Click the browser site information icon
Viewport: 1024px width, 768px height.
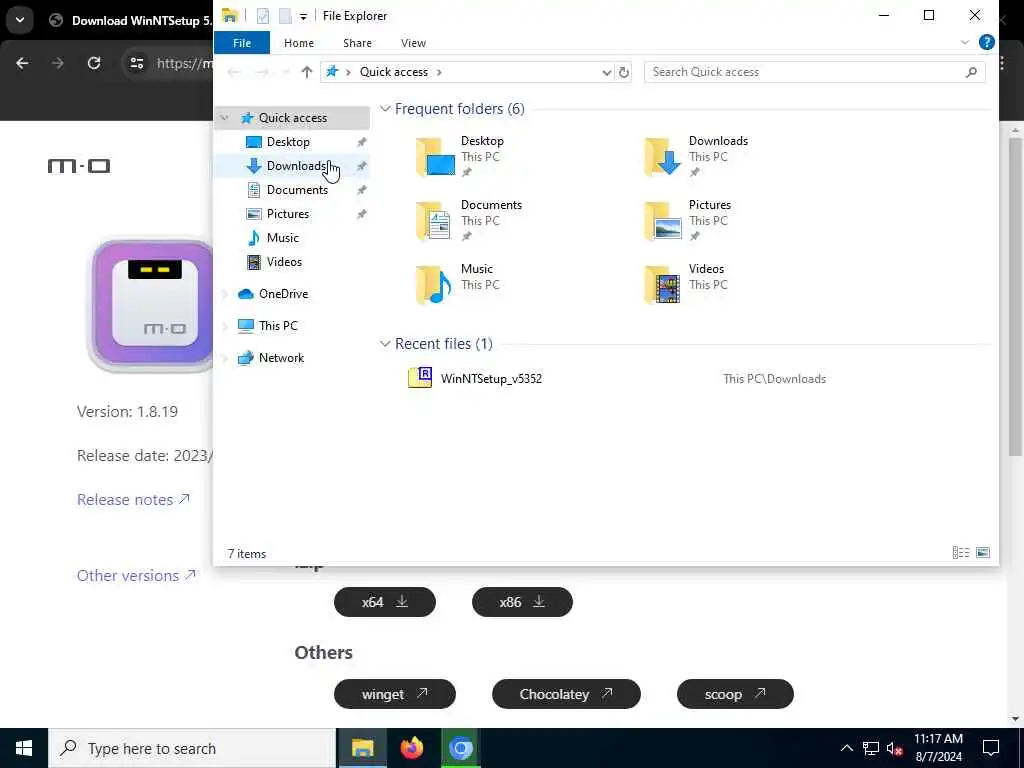[136, 63]
